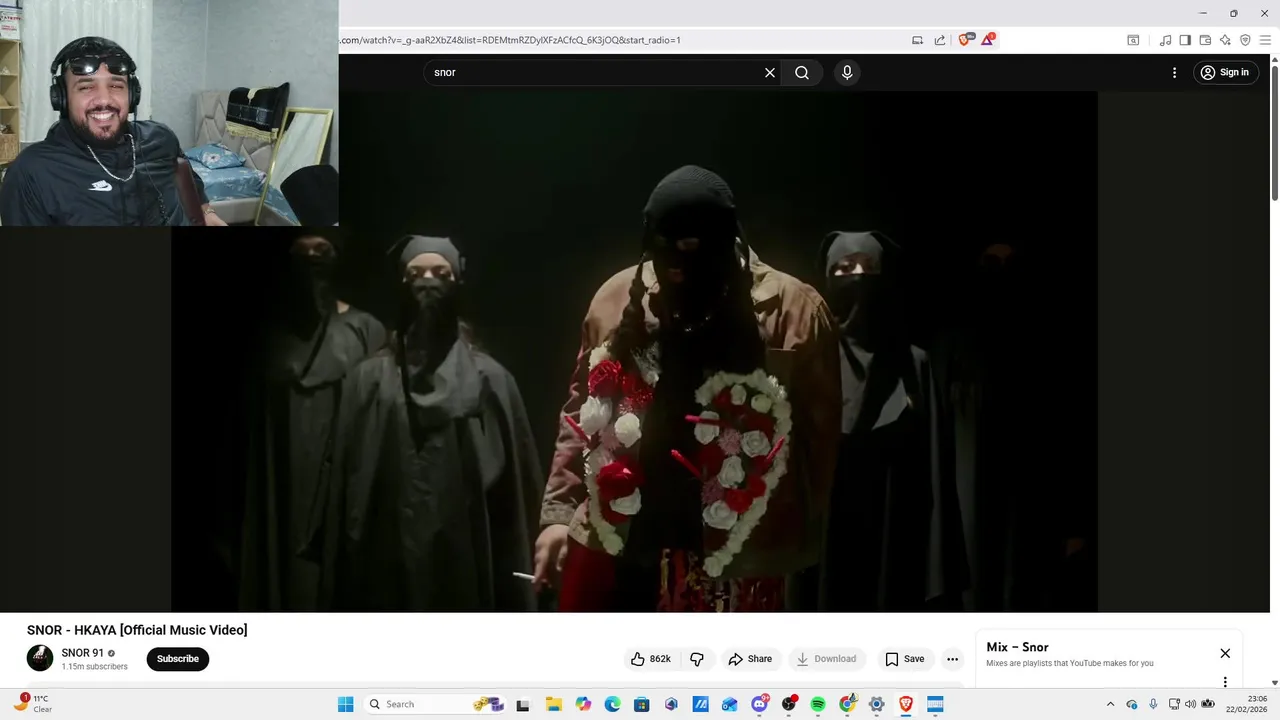Screen dimensions: 1280x720
Task: Dislike the video with thumbs down
Action: point(697,659)
